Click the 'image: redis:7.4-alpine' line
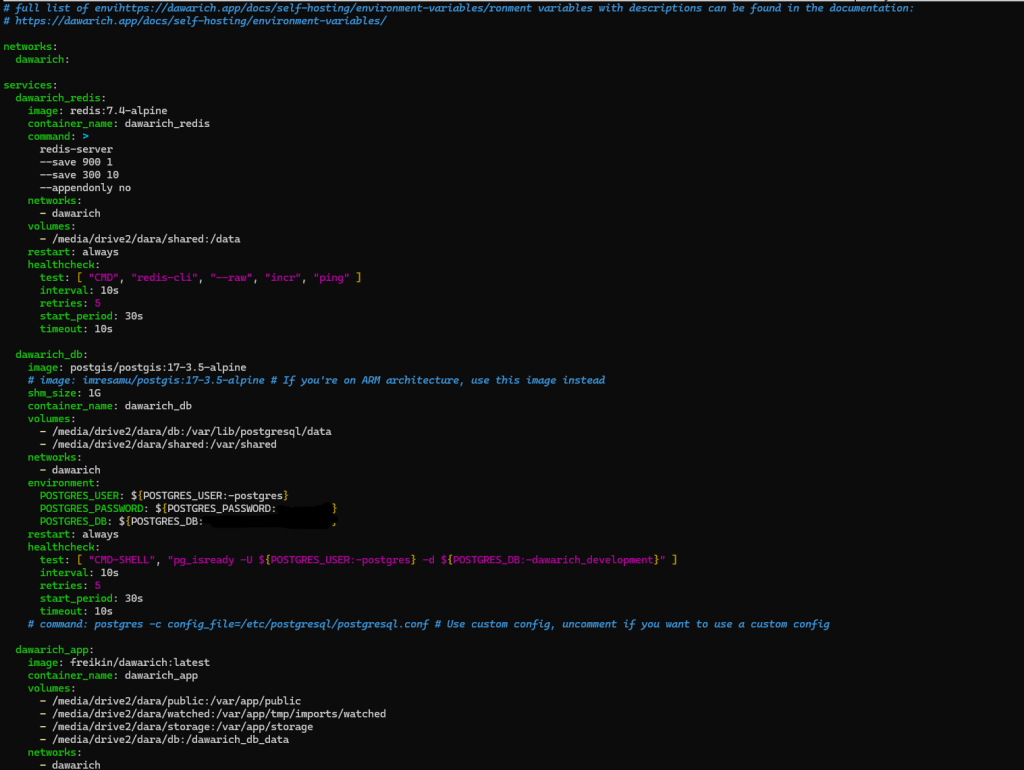The width and height of the screenshot is (1024, 770). point(97,110)
